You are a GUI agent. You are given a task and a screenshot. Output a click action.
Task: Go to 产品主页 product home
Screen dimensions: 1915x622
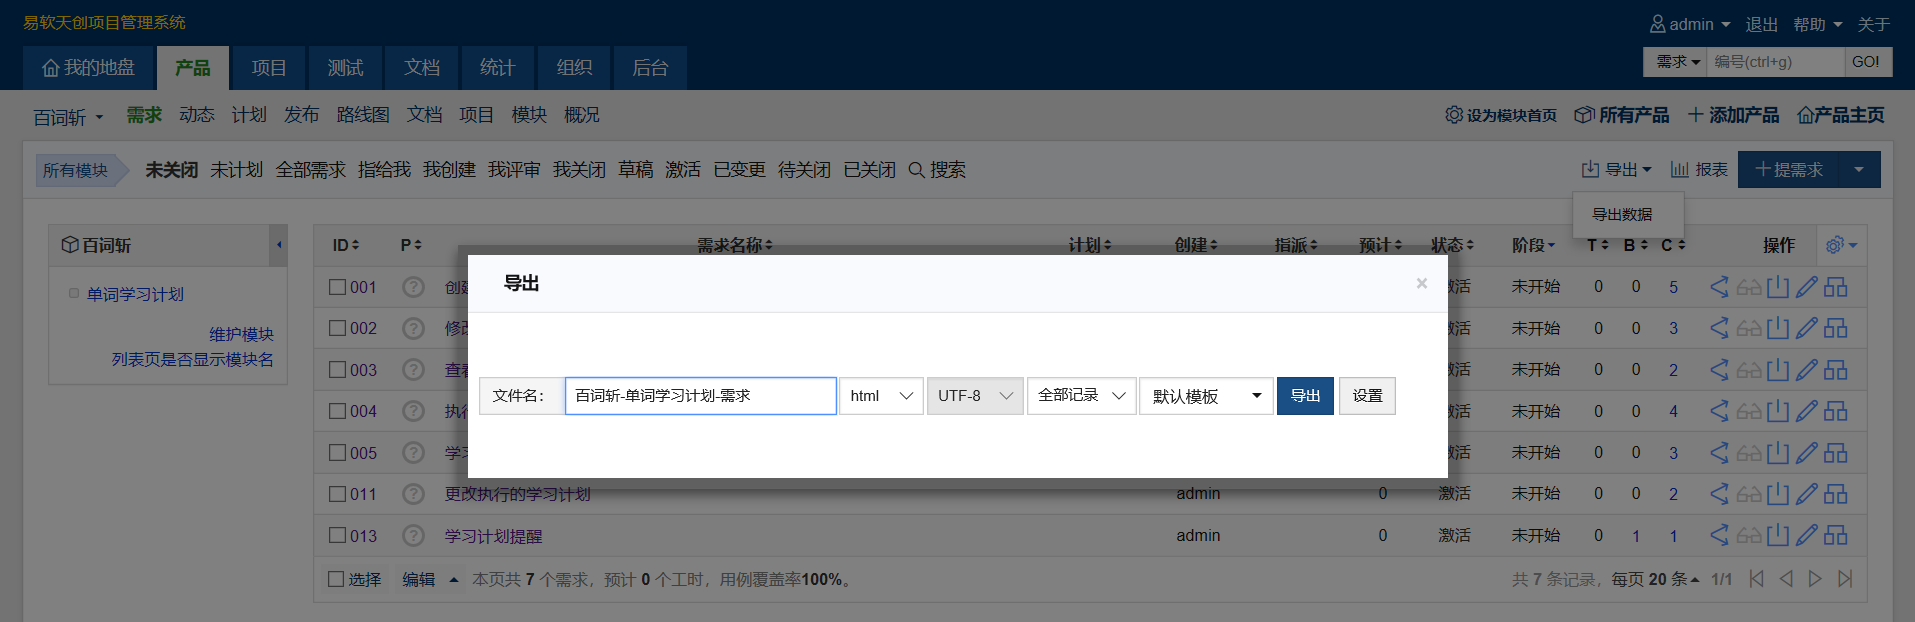coord(1841,115)
